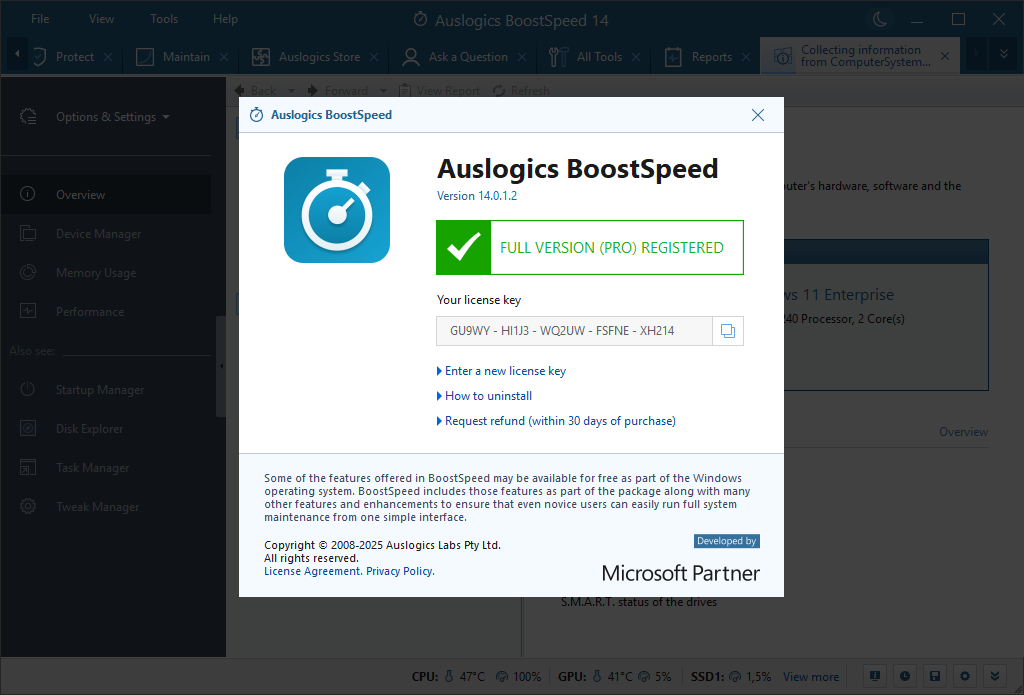Open the Help menu

[x=225, y=19]
